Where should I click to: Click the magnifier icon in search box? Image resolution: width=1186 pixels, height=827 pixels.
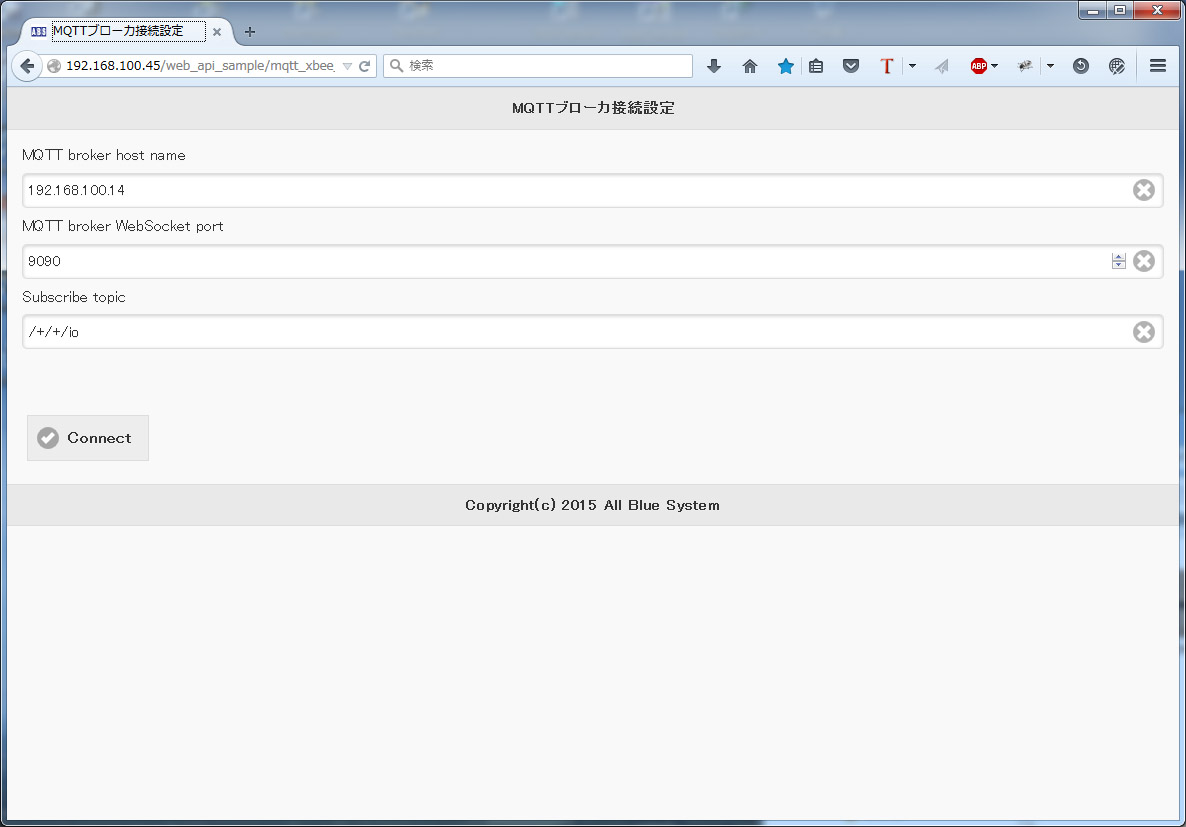(396, 66)
